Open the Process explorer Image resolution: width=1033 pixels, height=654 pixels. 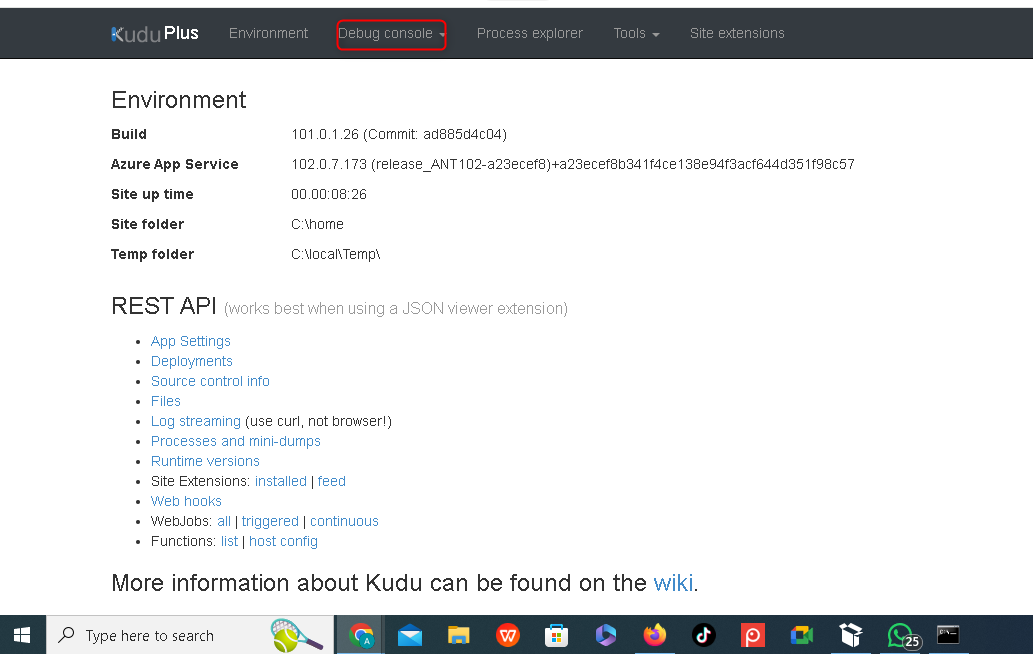pyautogui.click(x=529, y=33)
